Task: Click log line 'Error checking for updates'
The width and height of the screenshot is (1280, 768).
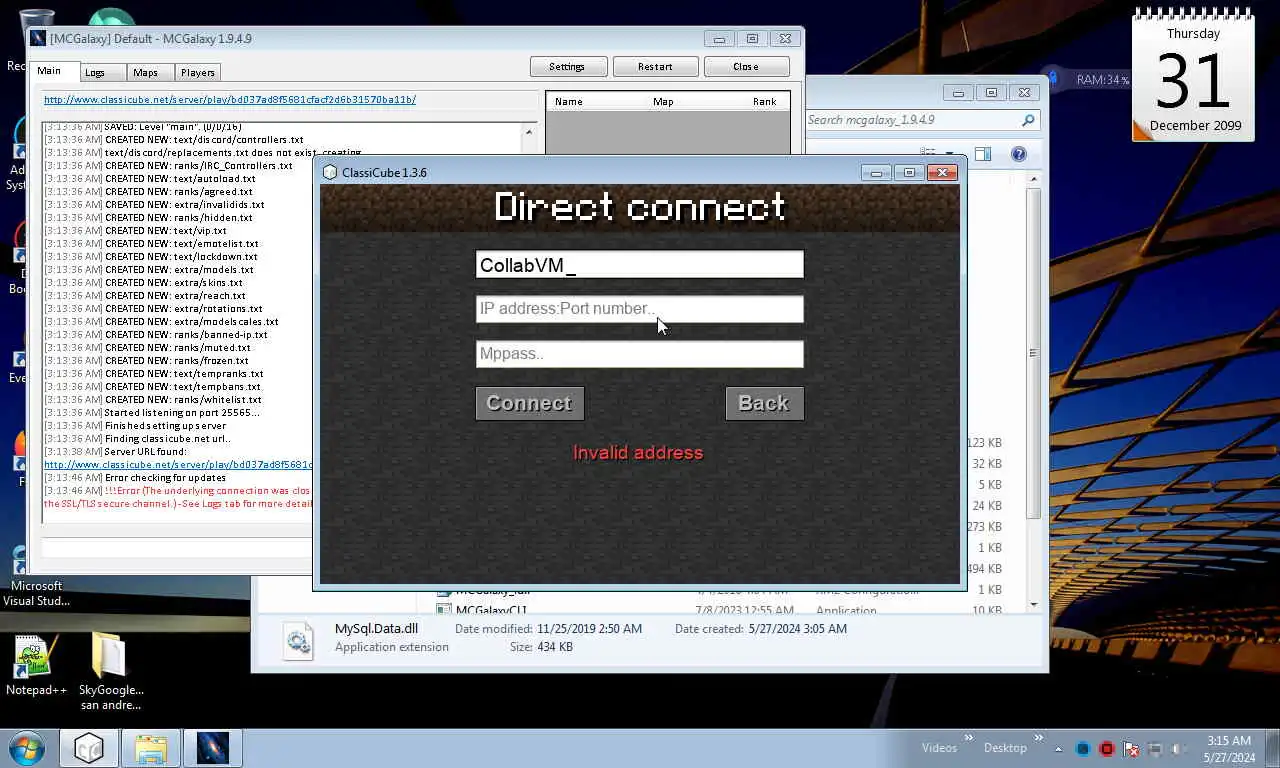Action: coord(135,478)
